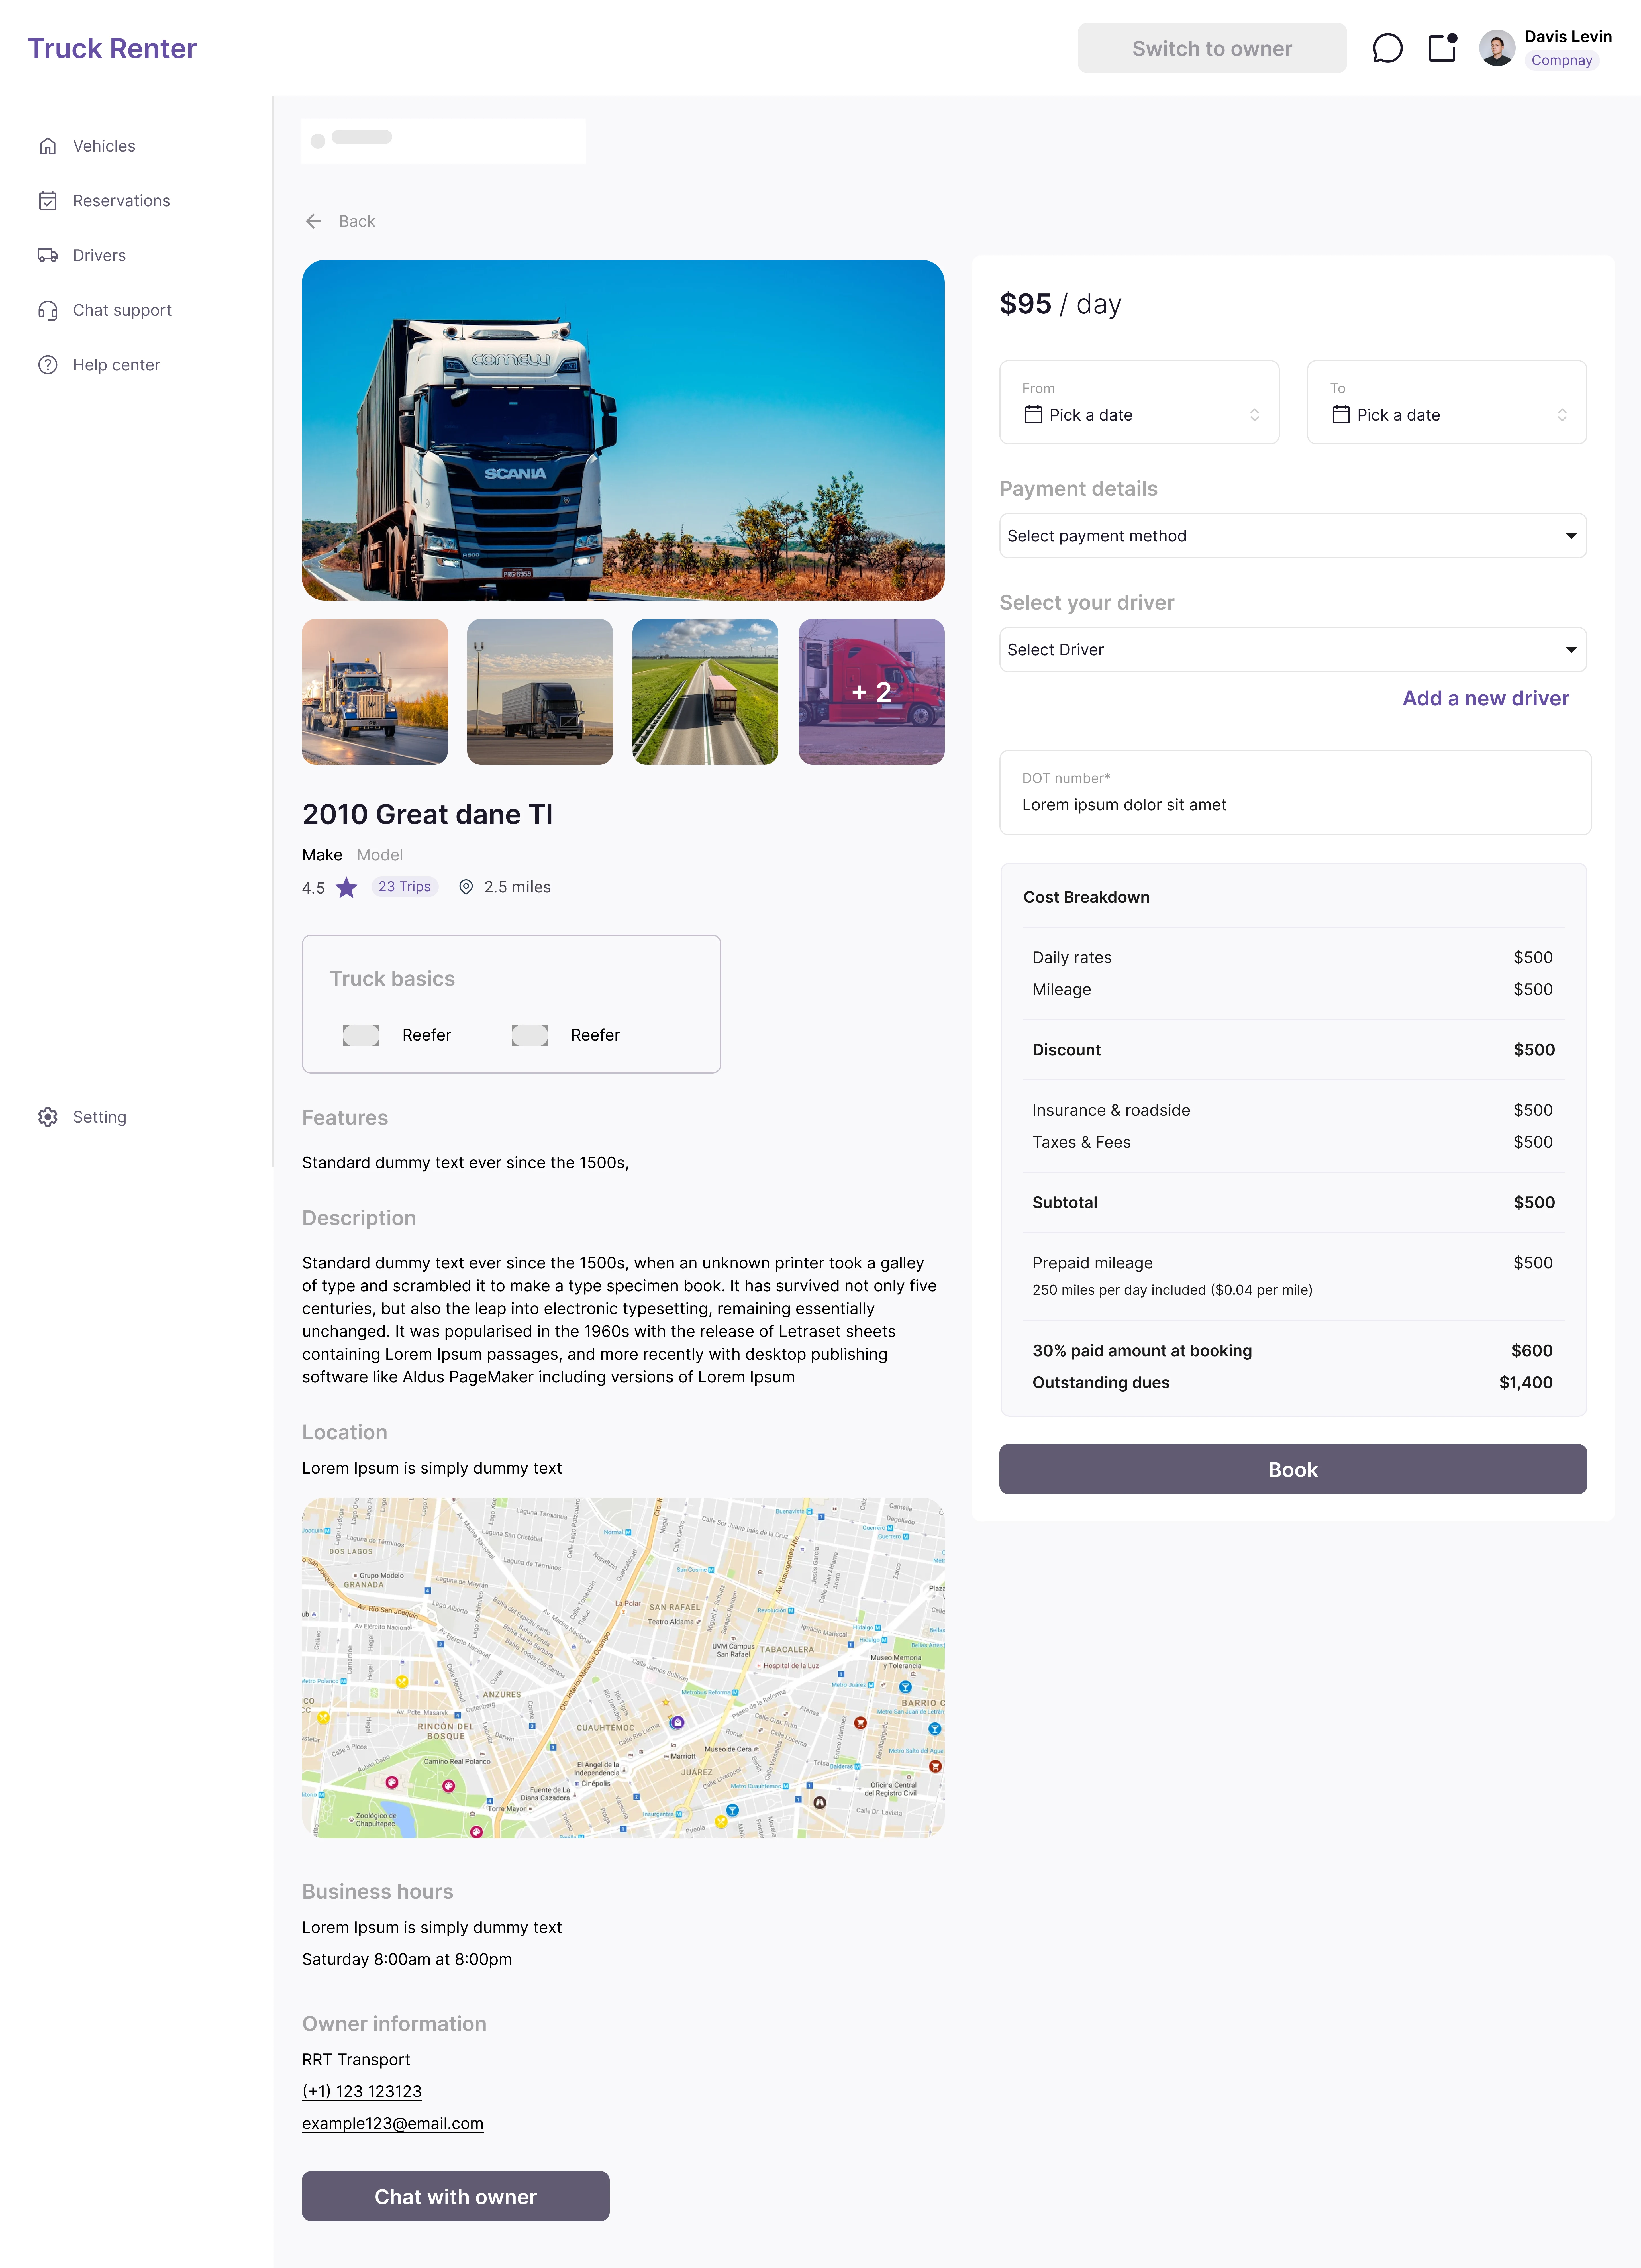Screen dimensions: 1641x2268
Task: Click the Add a new driver link
Action: click(x=1485, y=698)
